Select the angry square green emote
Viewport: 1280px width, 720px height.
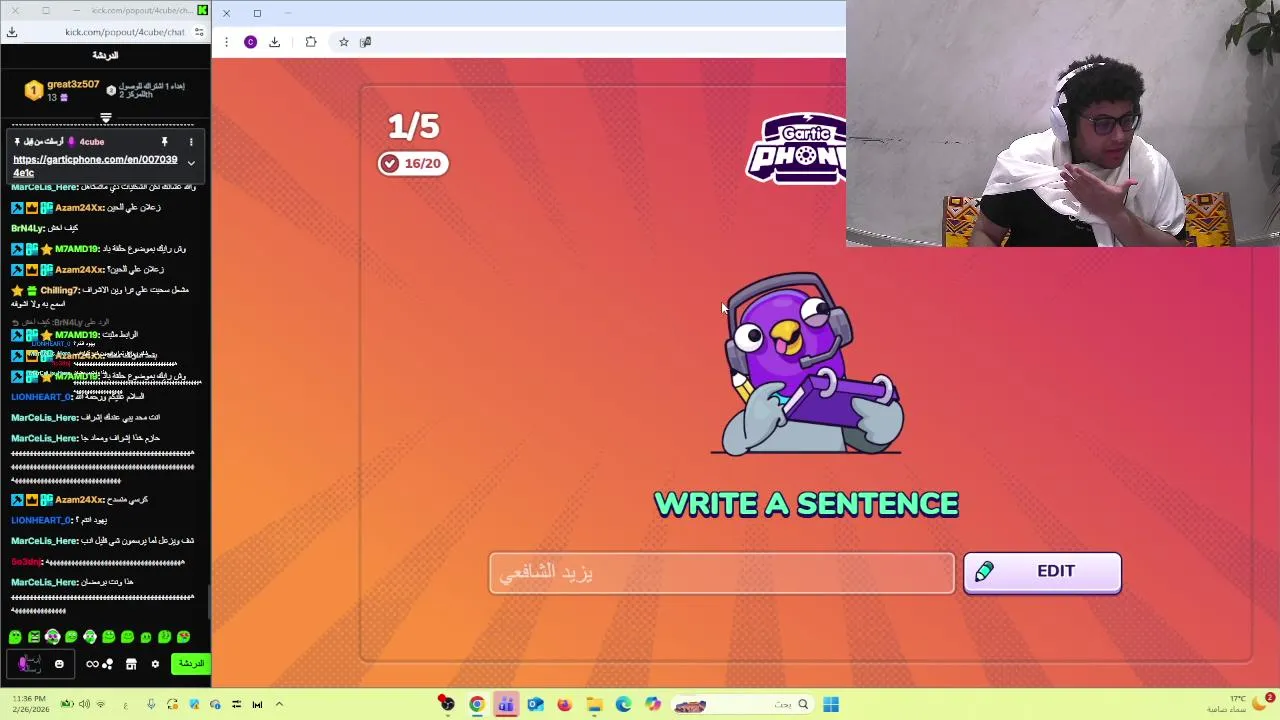point(34,637)
